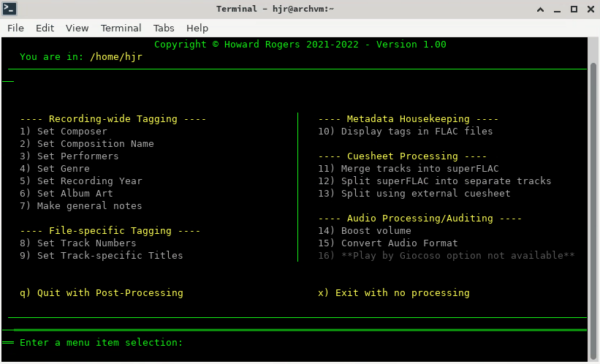Click 'Display tags in FLAC files' line
This screenshot has height=364, width=600.
pyautogui.click(x=405, y=131)
